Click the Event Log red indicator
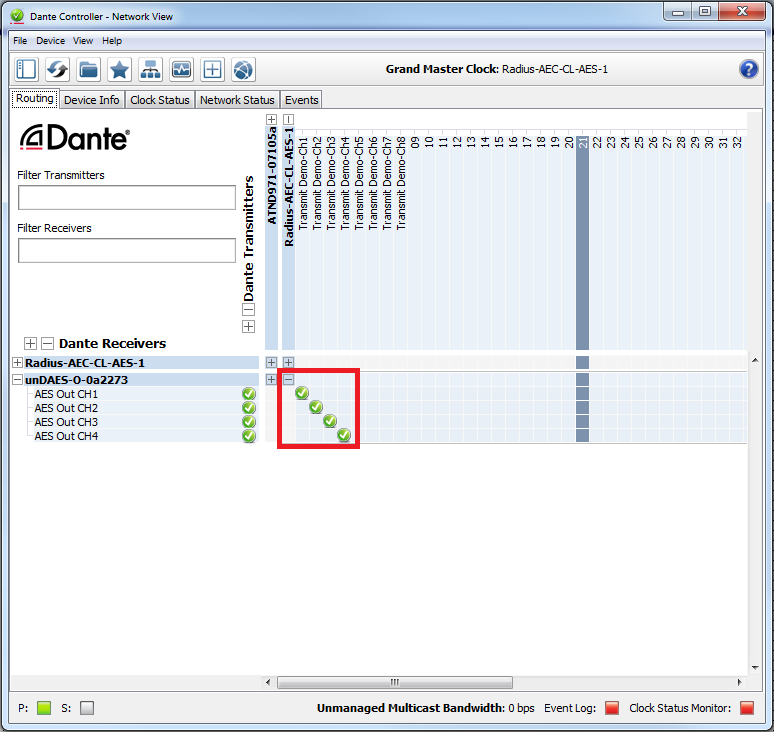Viewport: 774px width, 732px height. (612, 708)
